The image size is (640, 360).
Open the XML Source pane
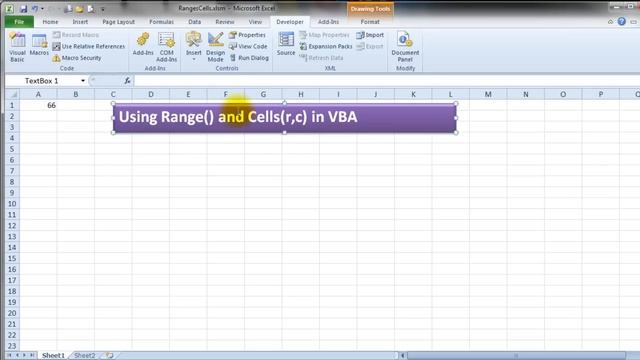pyautogui.click(x=286, y=44)
